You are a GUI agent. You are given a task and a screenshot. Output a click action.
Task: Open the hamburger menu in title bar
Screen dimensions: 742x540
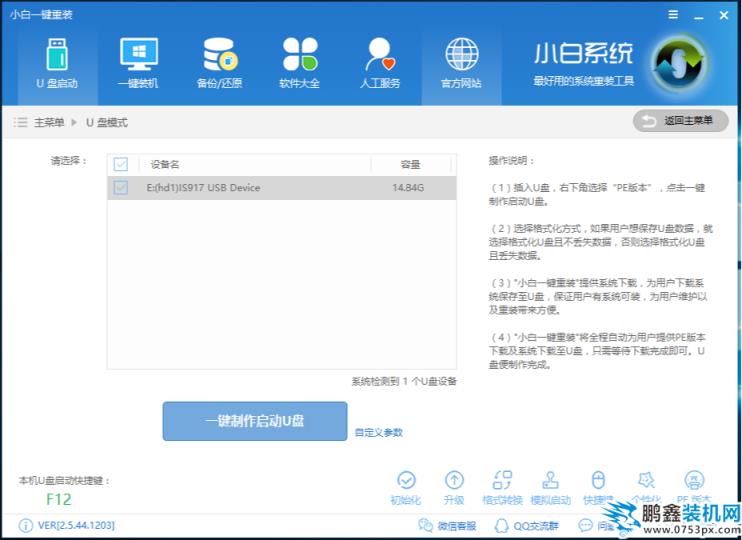click(x=673, y=15)
